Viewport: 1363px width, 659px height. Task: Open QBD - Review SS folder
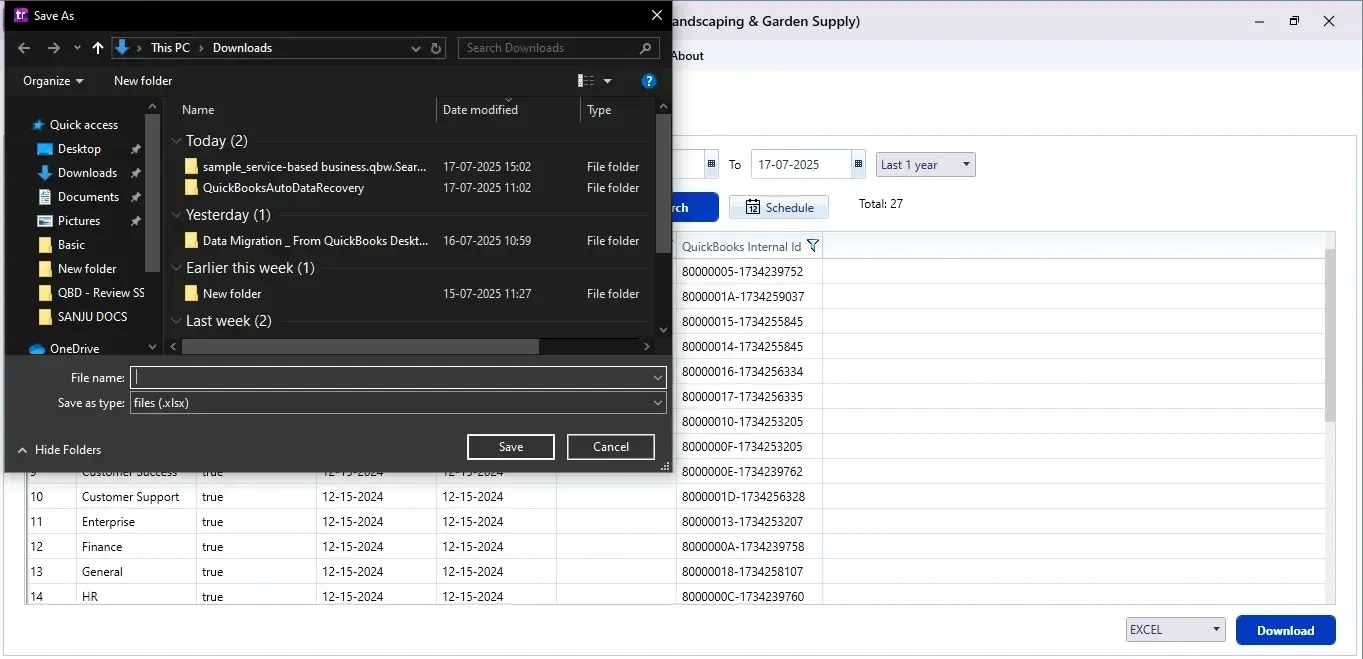point(101,293)
